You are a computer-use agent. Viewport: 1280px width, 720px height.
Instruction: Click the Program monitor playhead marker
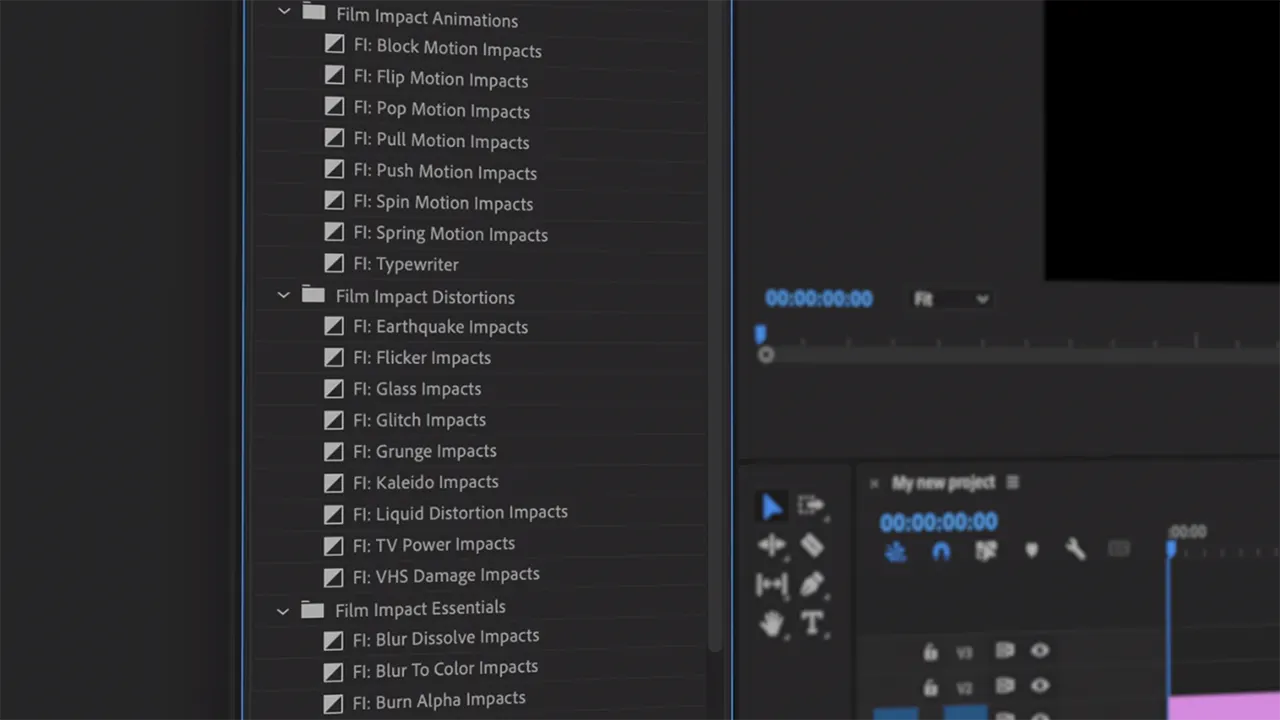point(760,333)
